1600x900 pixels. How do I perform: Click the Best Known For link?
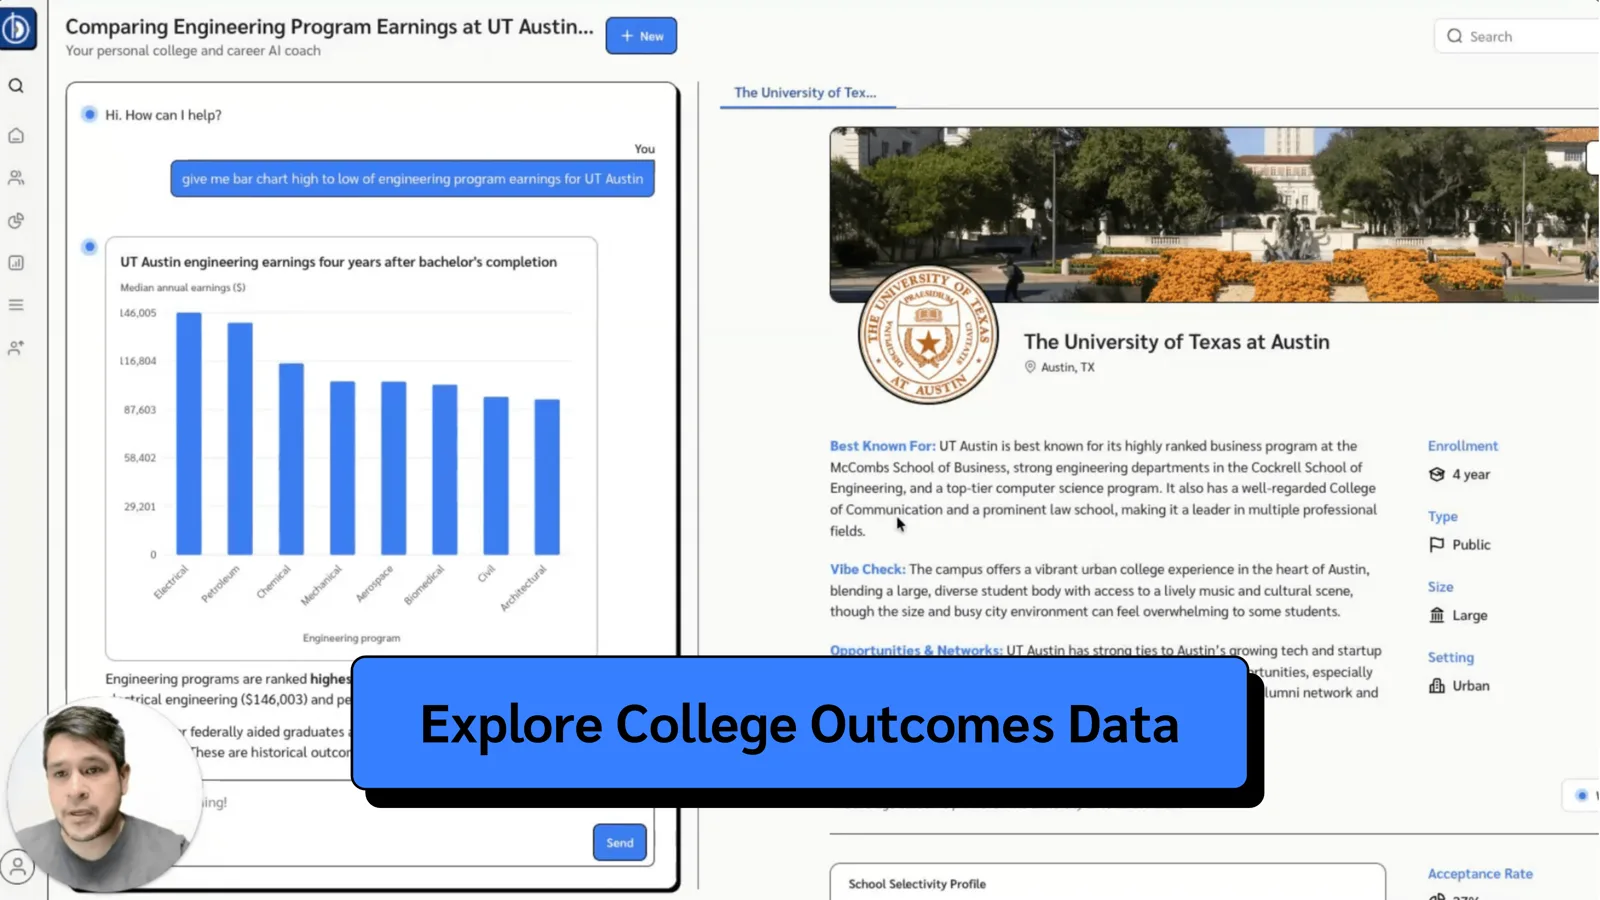[882, 446]
